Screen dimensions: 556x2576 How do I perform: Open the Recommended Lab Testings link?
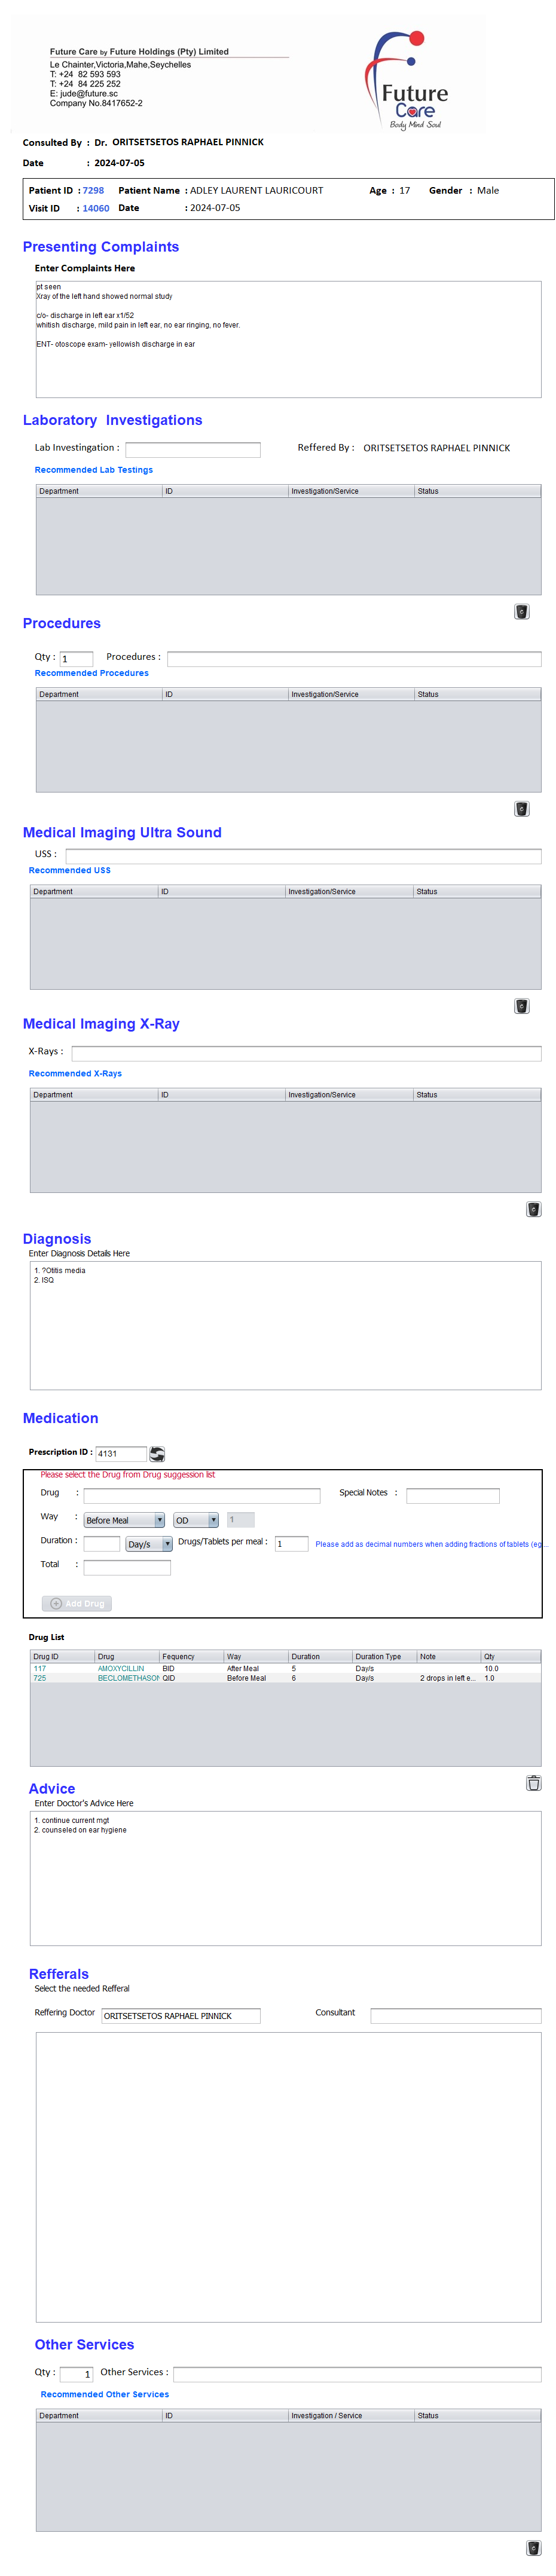click(x=94, y=470)
